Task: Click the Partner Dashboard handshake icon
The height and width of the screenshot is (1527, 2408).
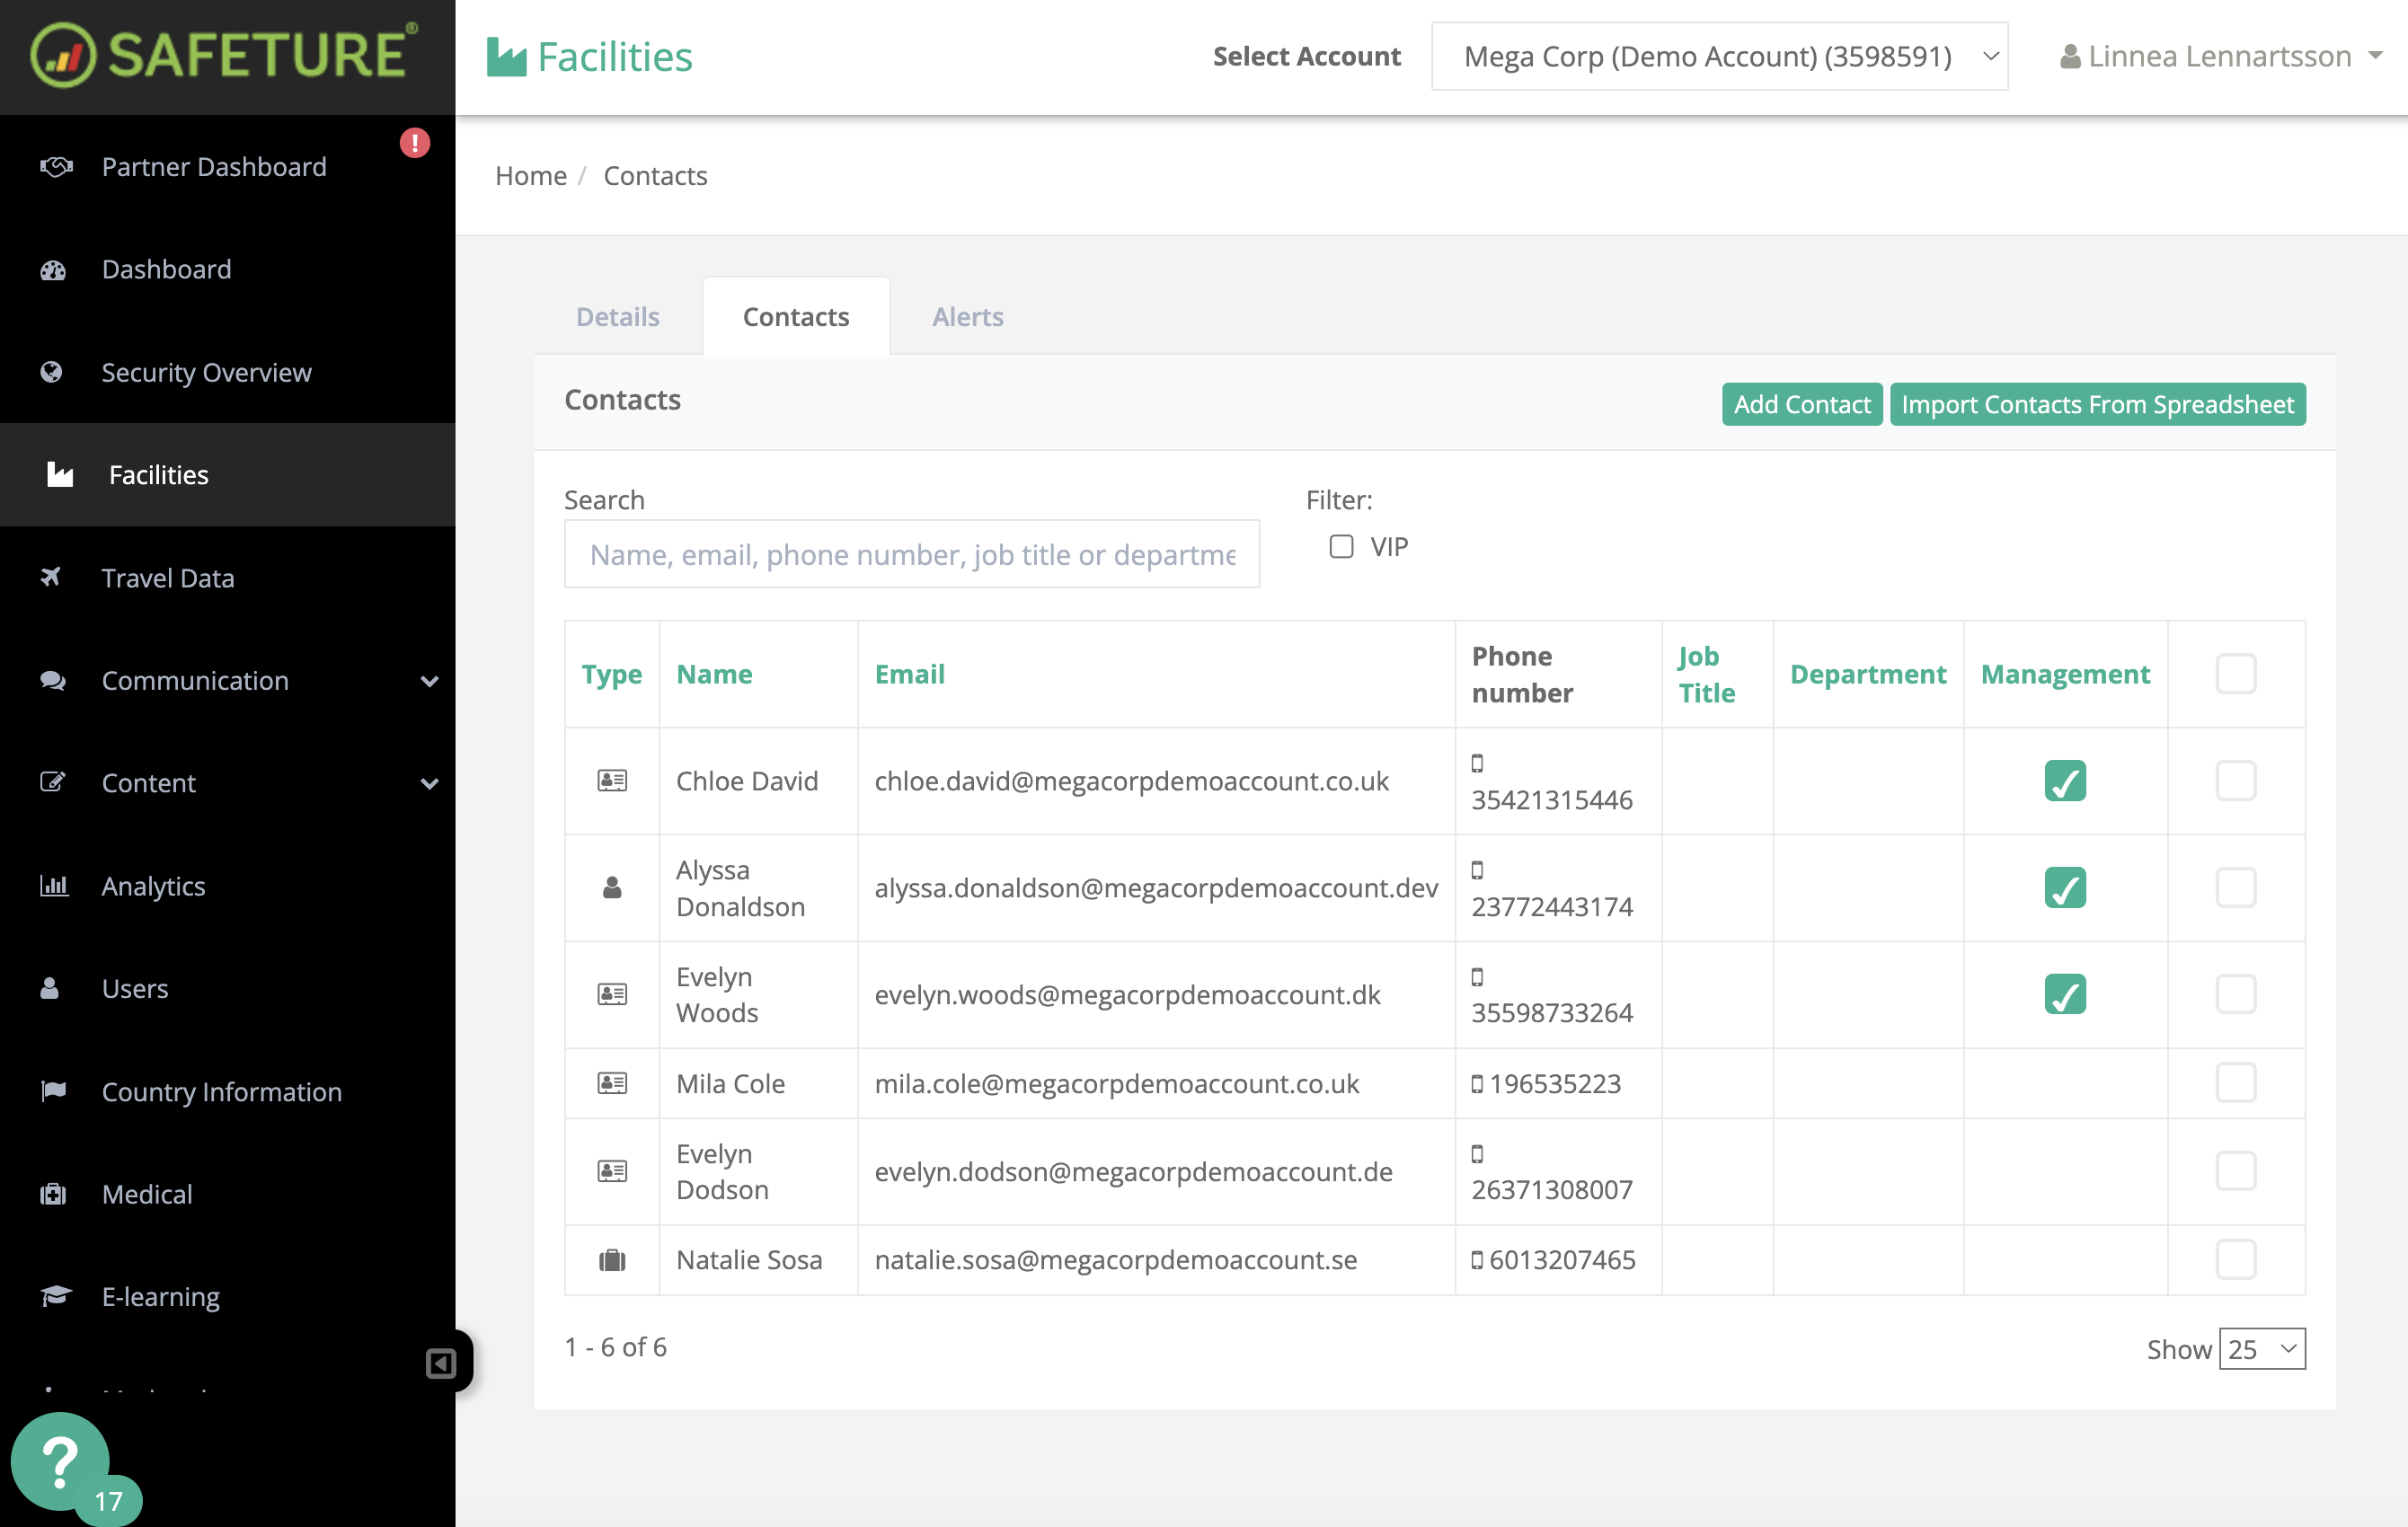Action: (55, 166)
